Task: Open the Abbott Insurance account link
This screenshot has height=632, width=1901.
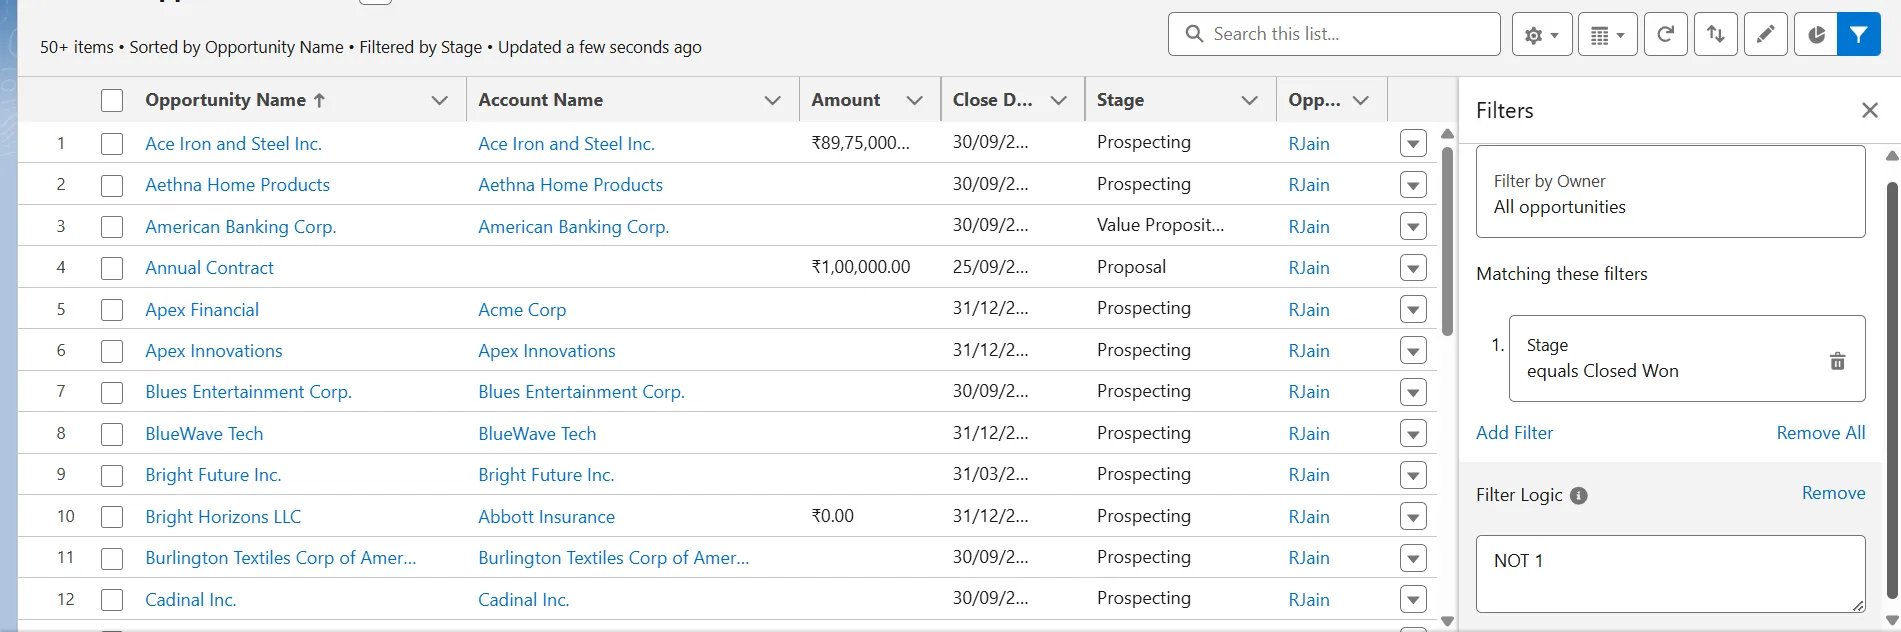Action: click(x=546, y=517)
